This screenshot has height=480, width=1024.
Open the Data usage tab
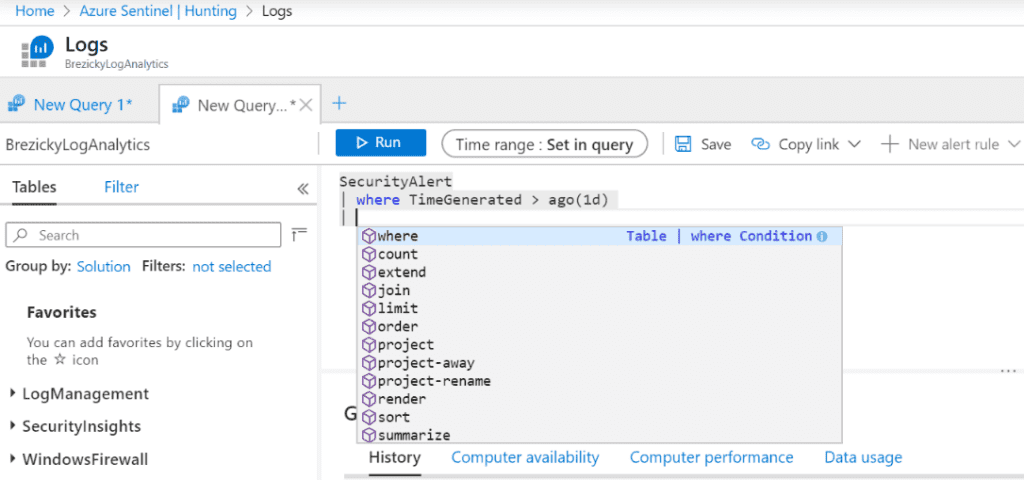[x=863, y=457]
